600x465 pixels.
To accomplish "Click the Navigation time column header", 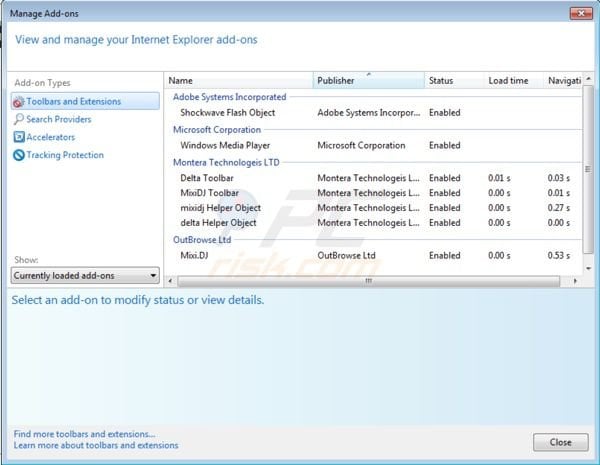I will pos(564,81).
